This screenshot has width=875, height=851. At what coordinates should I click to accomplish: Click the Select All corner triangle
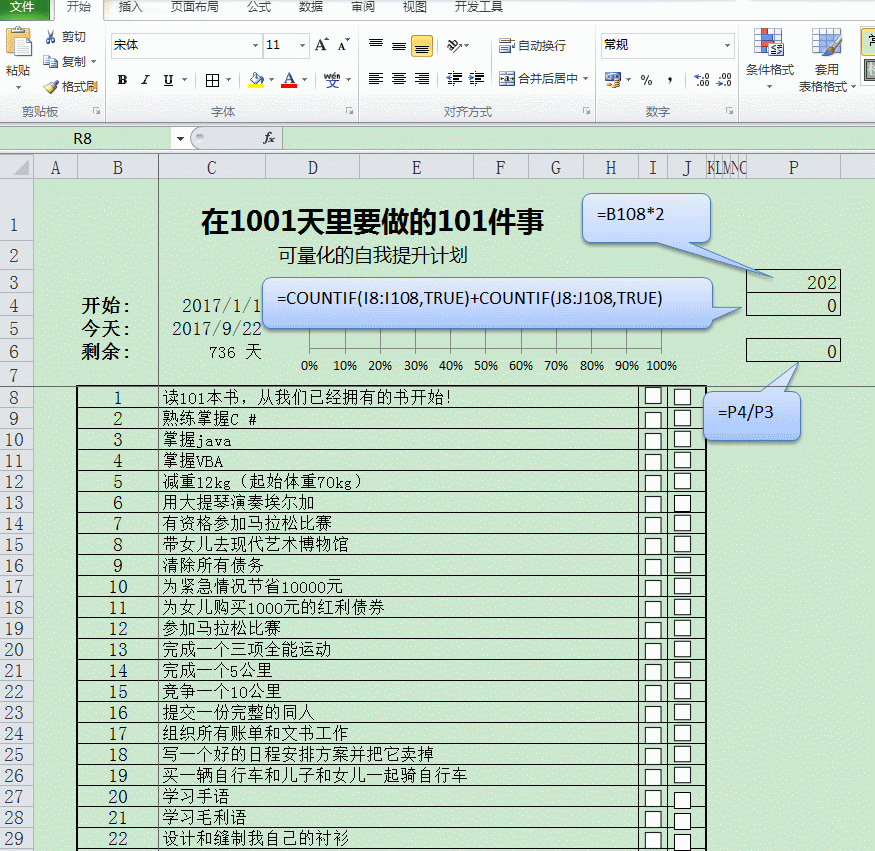[21, 167]
